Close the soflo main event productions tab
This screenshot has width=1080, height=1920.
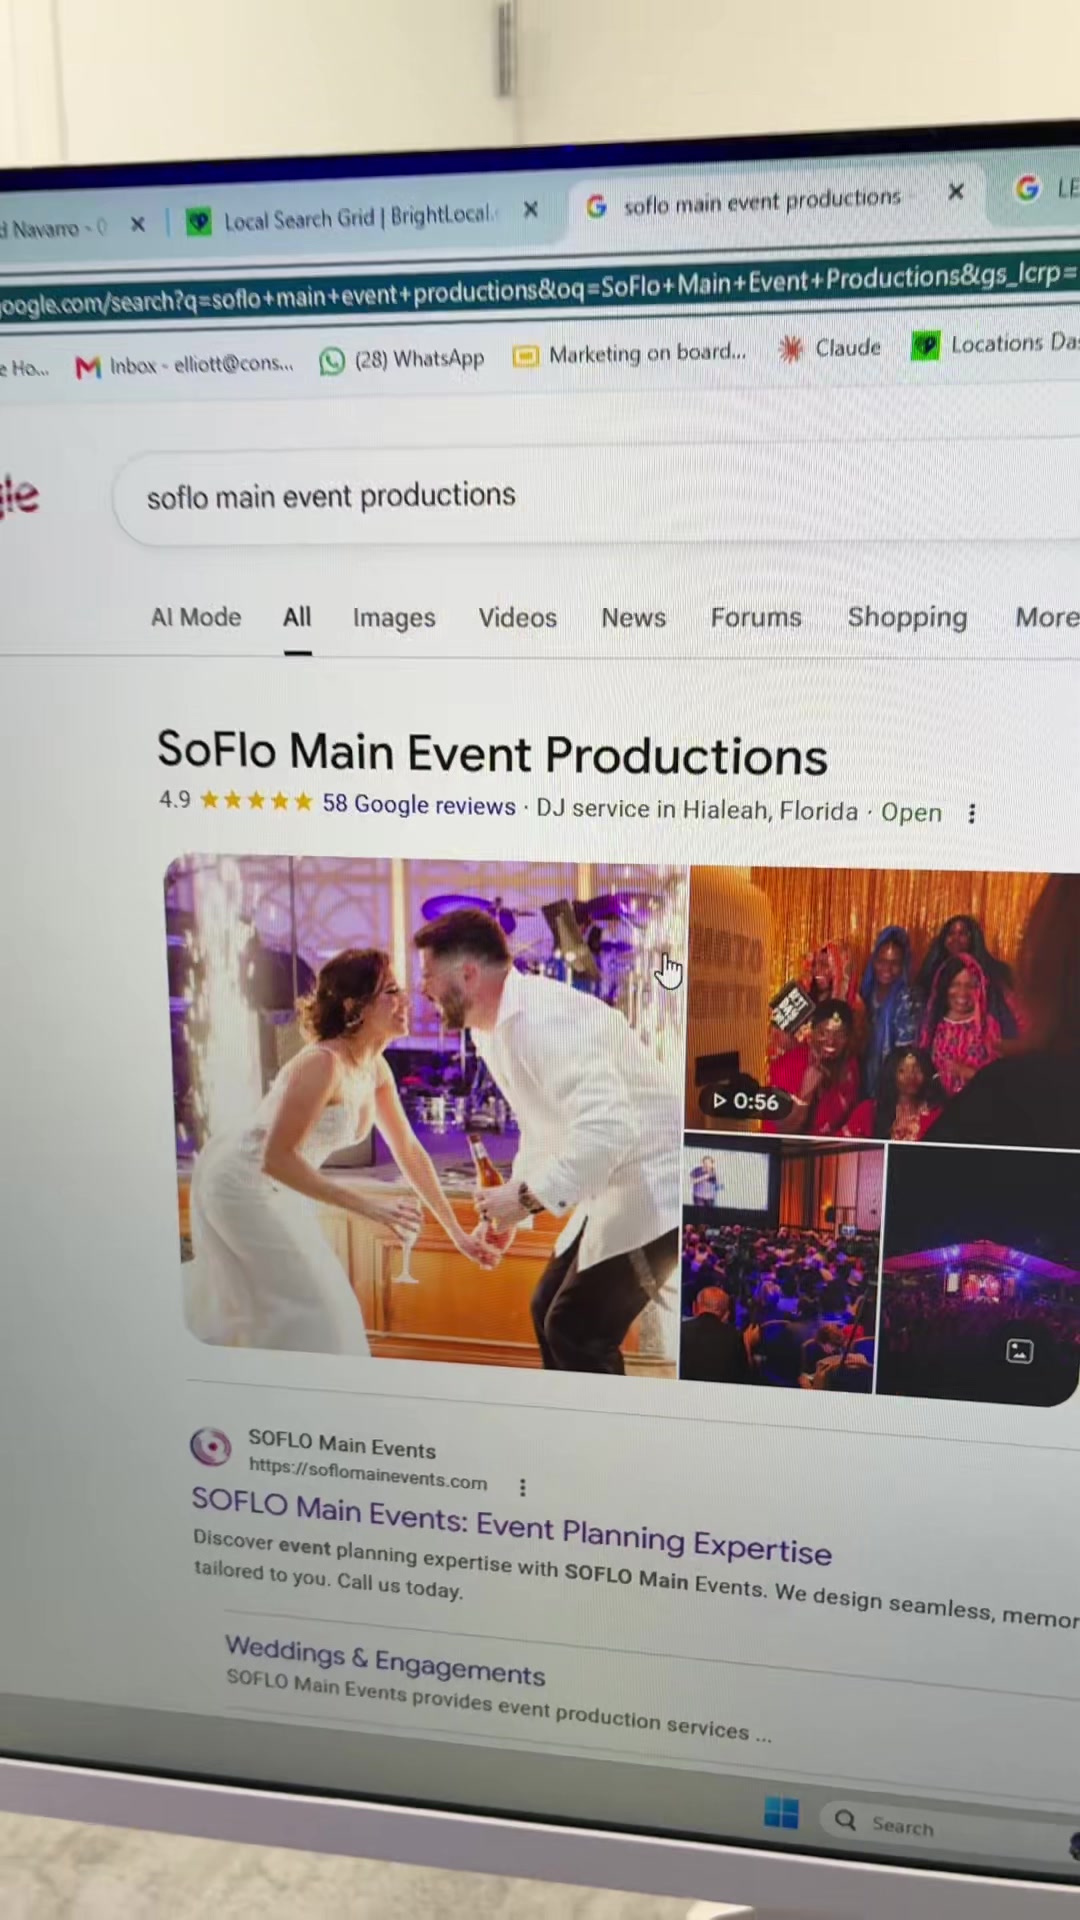[956, 191]
